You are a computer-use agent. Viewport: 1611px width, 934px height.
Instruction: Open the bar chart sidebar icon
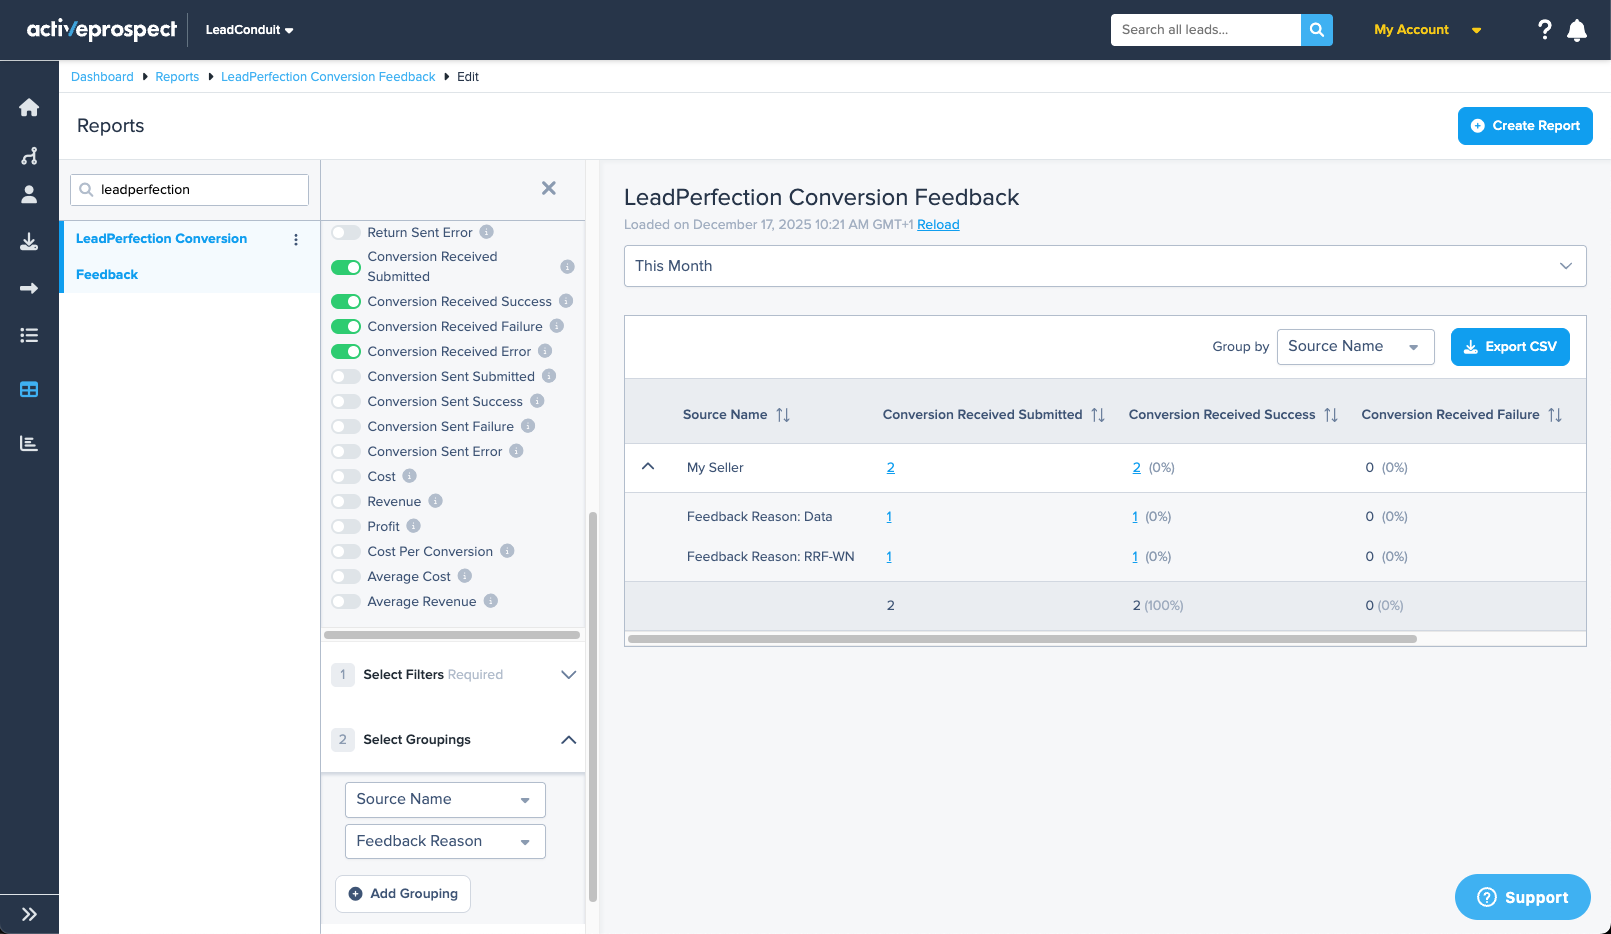(x=29, y=443)
